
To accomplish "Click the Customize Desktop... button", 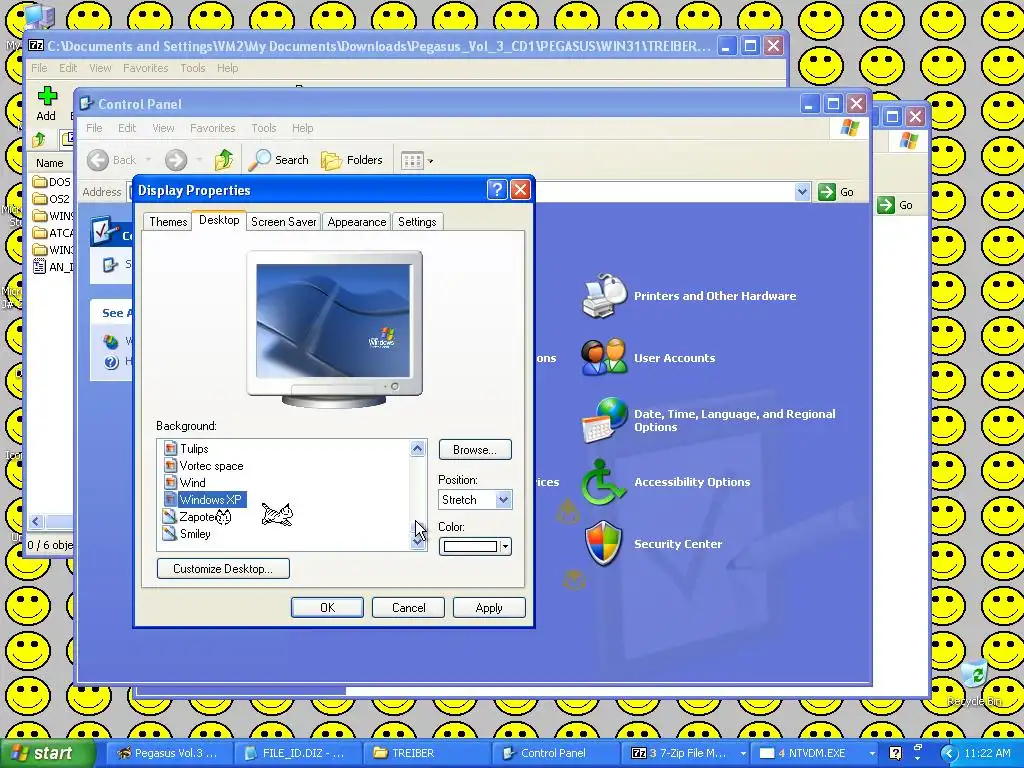I will tap(223, 568).
